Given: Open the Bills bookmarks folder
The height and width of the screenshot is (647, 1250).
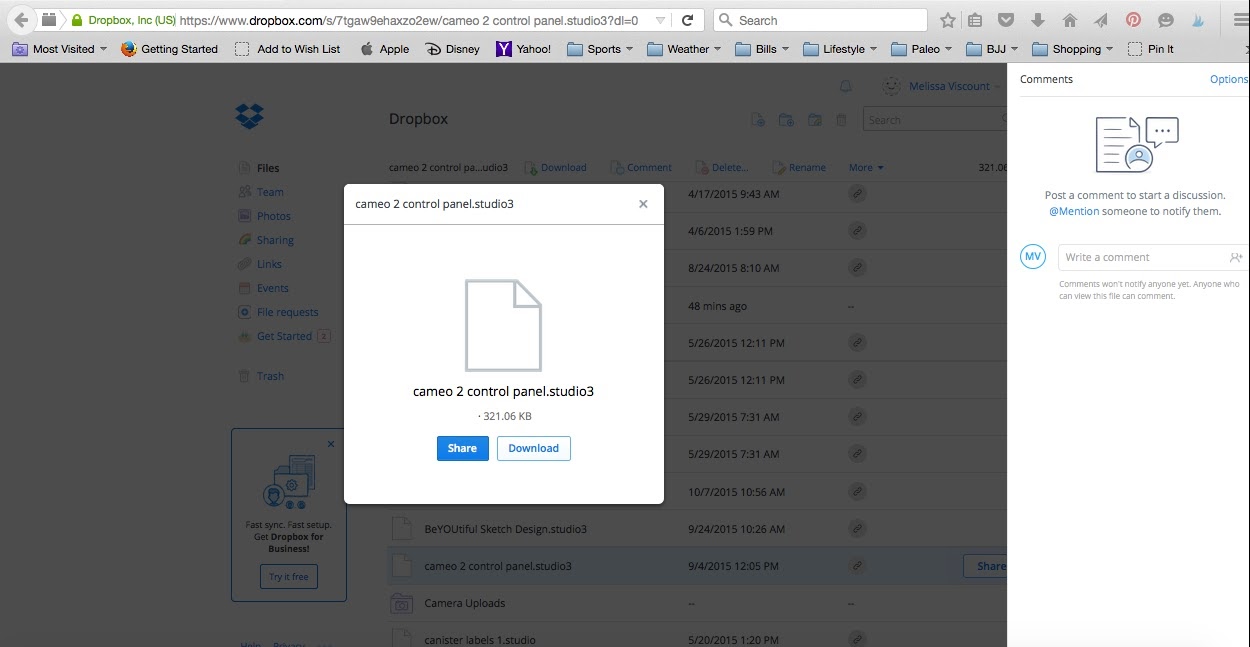Looking at the screenshot, I should tap(762, 49).
